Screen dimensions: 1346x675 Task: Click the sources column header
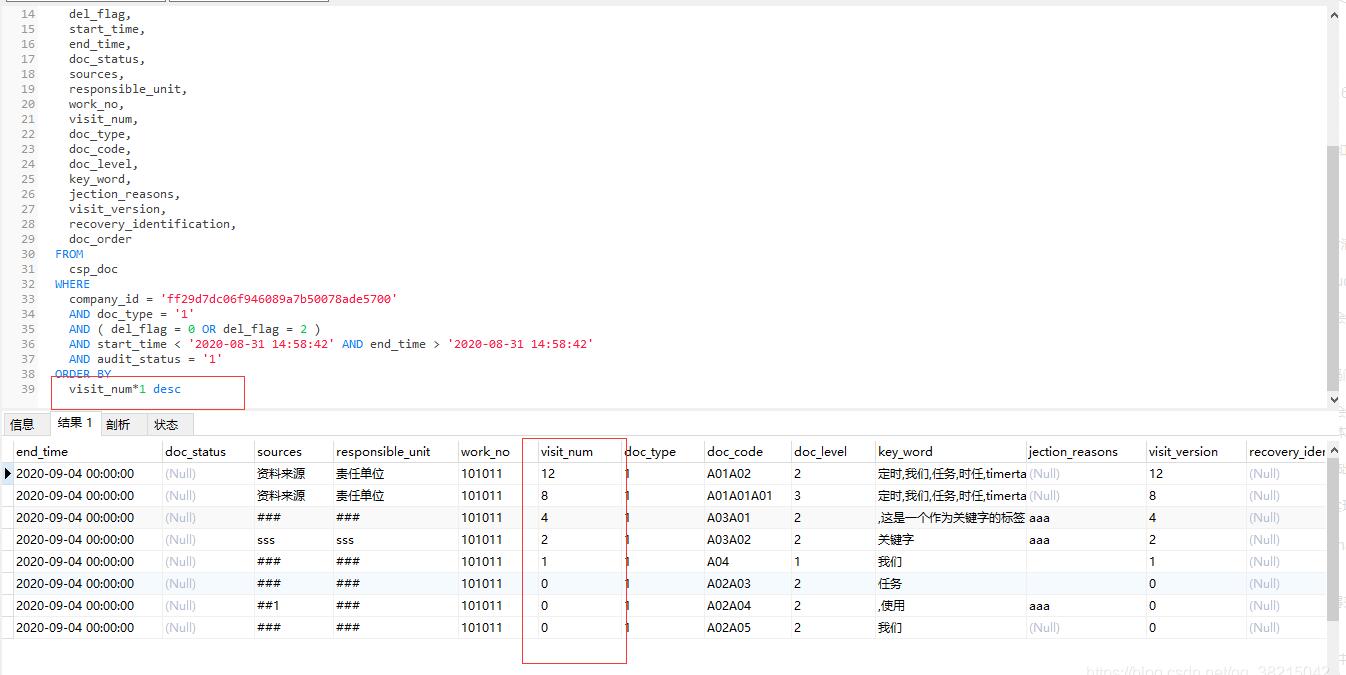(270, 451)
